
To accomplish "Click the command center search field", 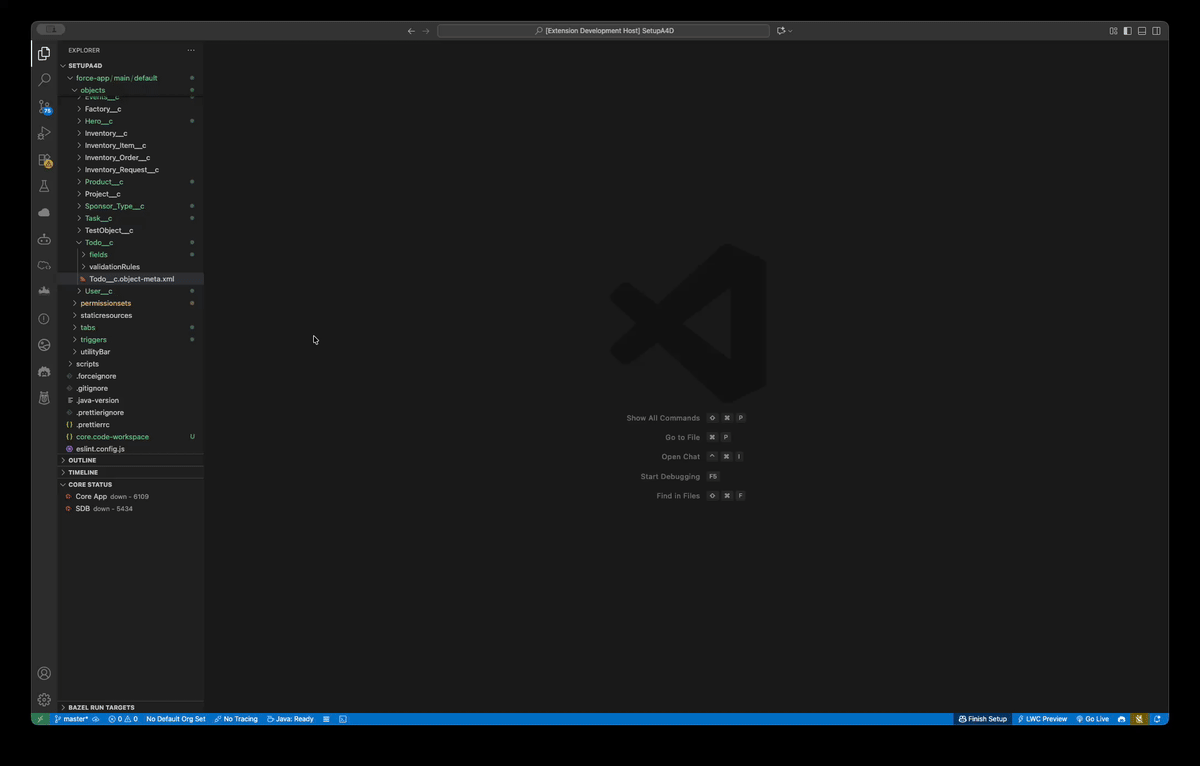I will [604, 31].
